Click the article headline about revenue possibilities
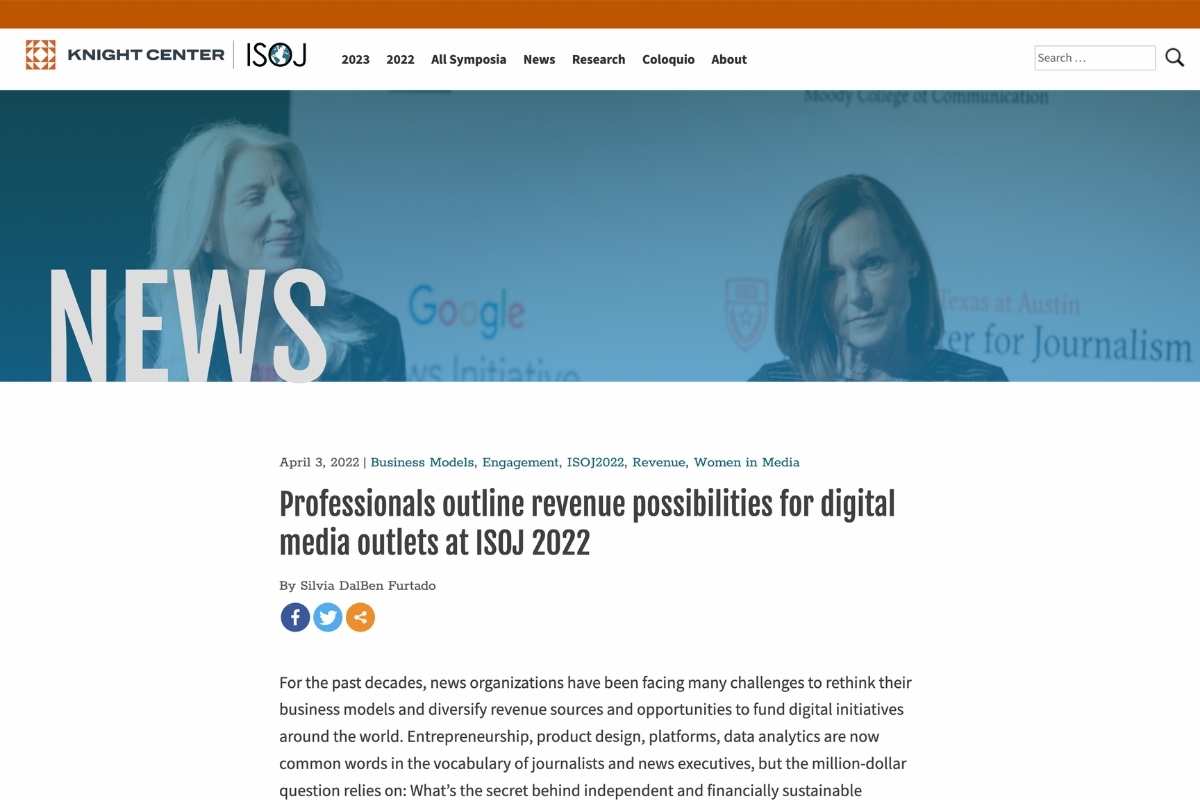This screenshot has width=1200, height=800. pos(587,523)
